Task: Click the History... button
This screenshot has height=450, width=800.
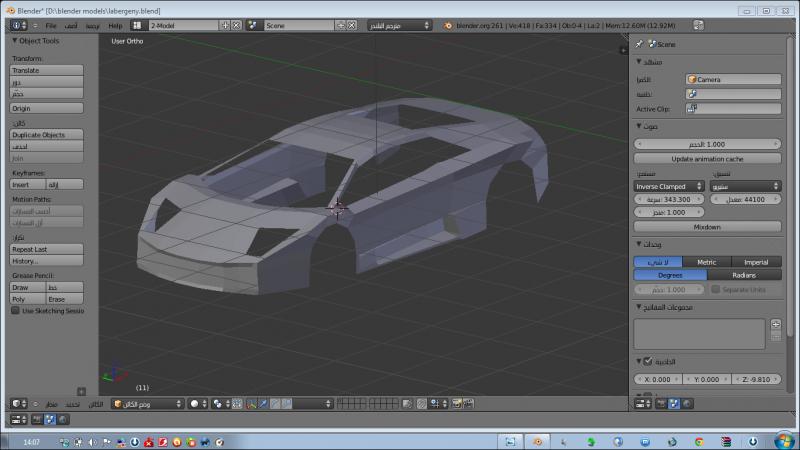Action: pos(46,261)
